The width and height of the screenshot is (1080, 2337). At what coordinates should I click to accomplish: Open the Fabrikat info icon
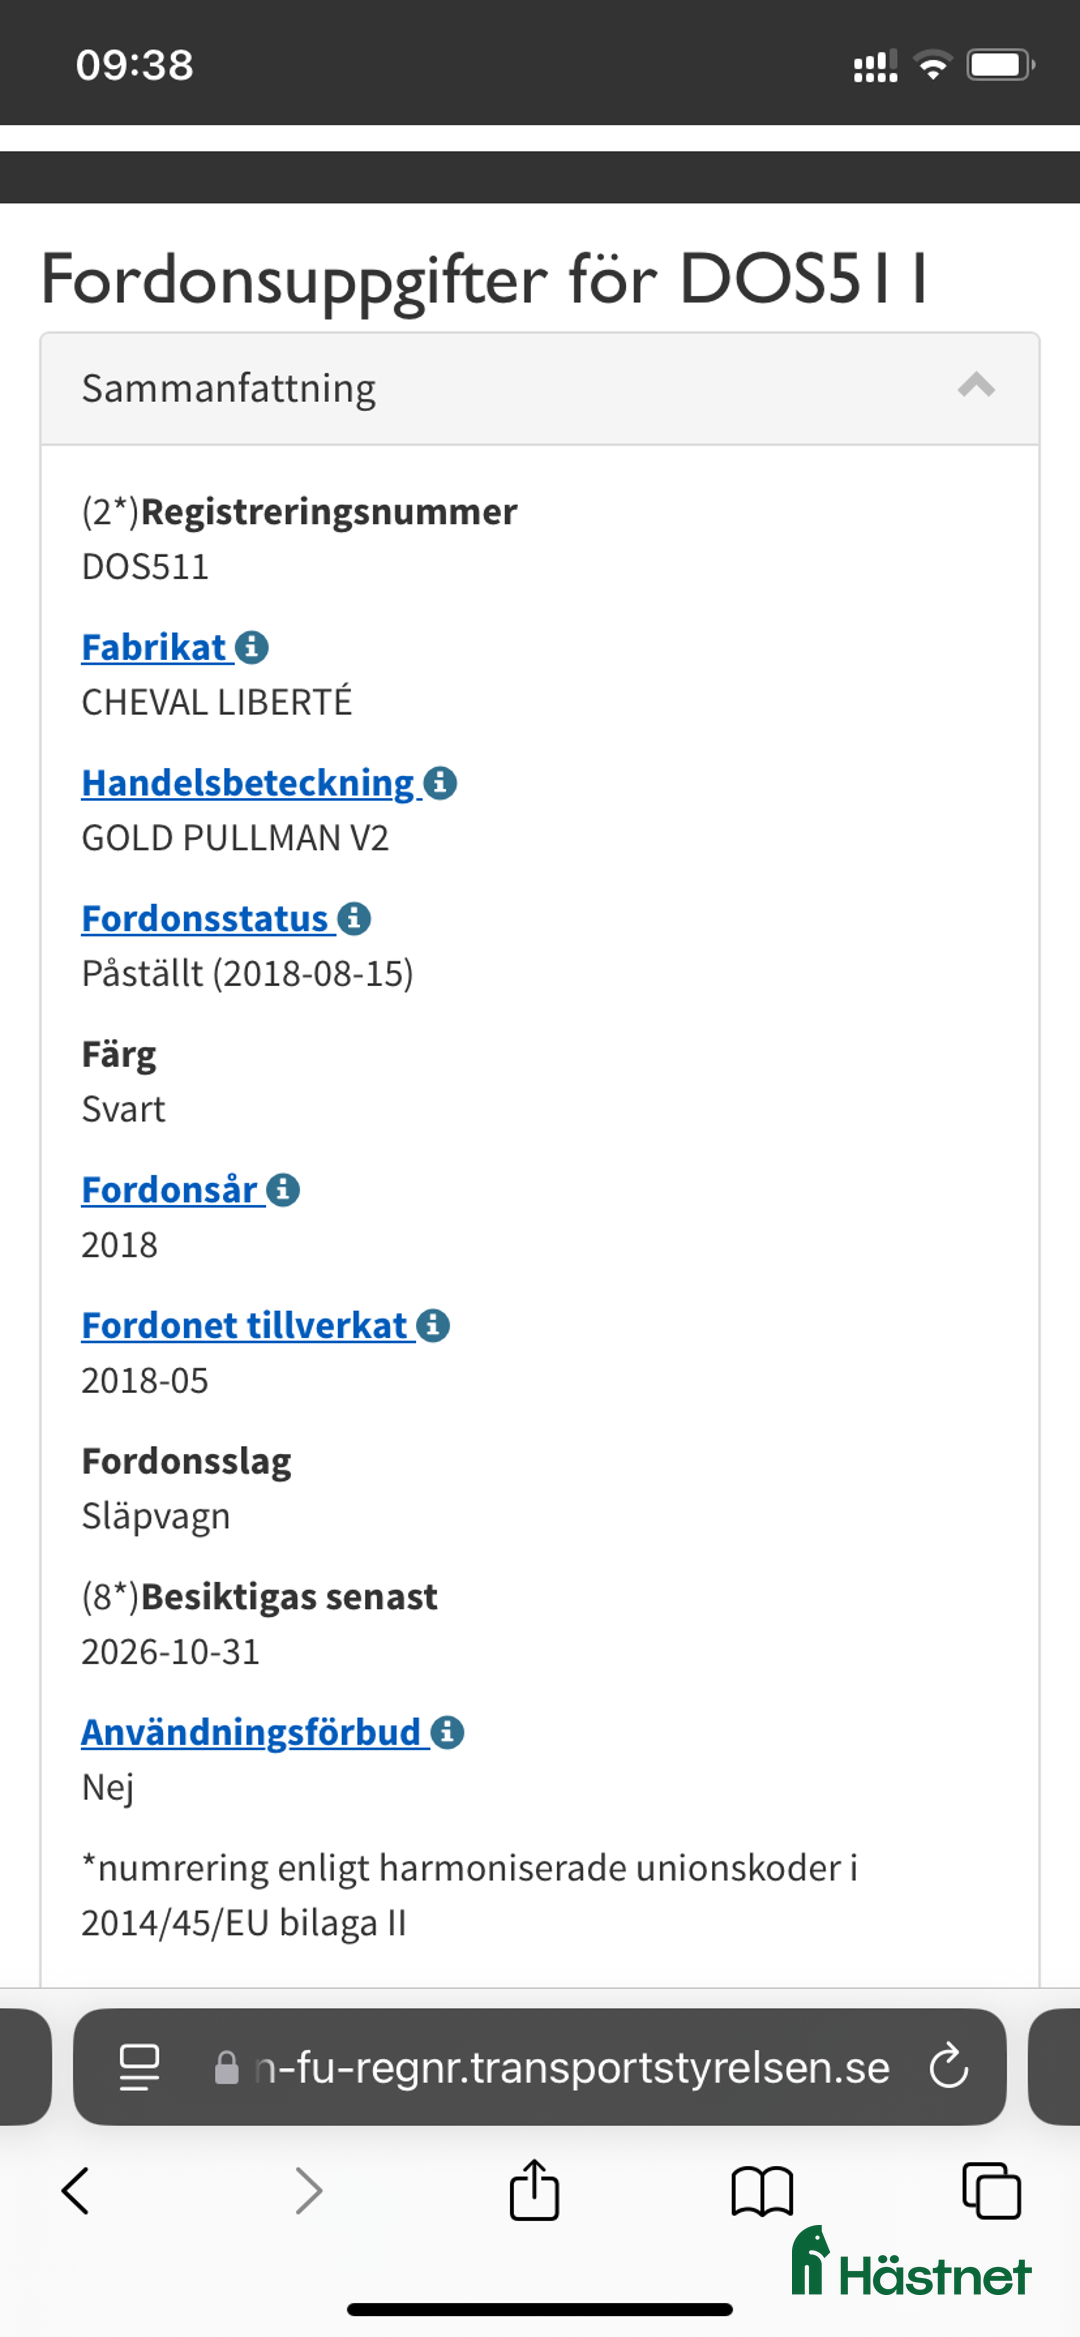pyautogui.click(x=253, y=647)
